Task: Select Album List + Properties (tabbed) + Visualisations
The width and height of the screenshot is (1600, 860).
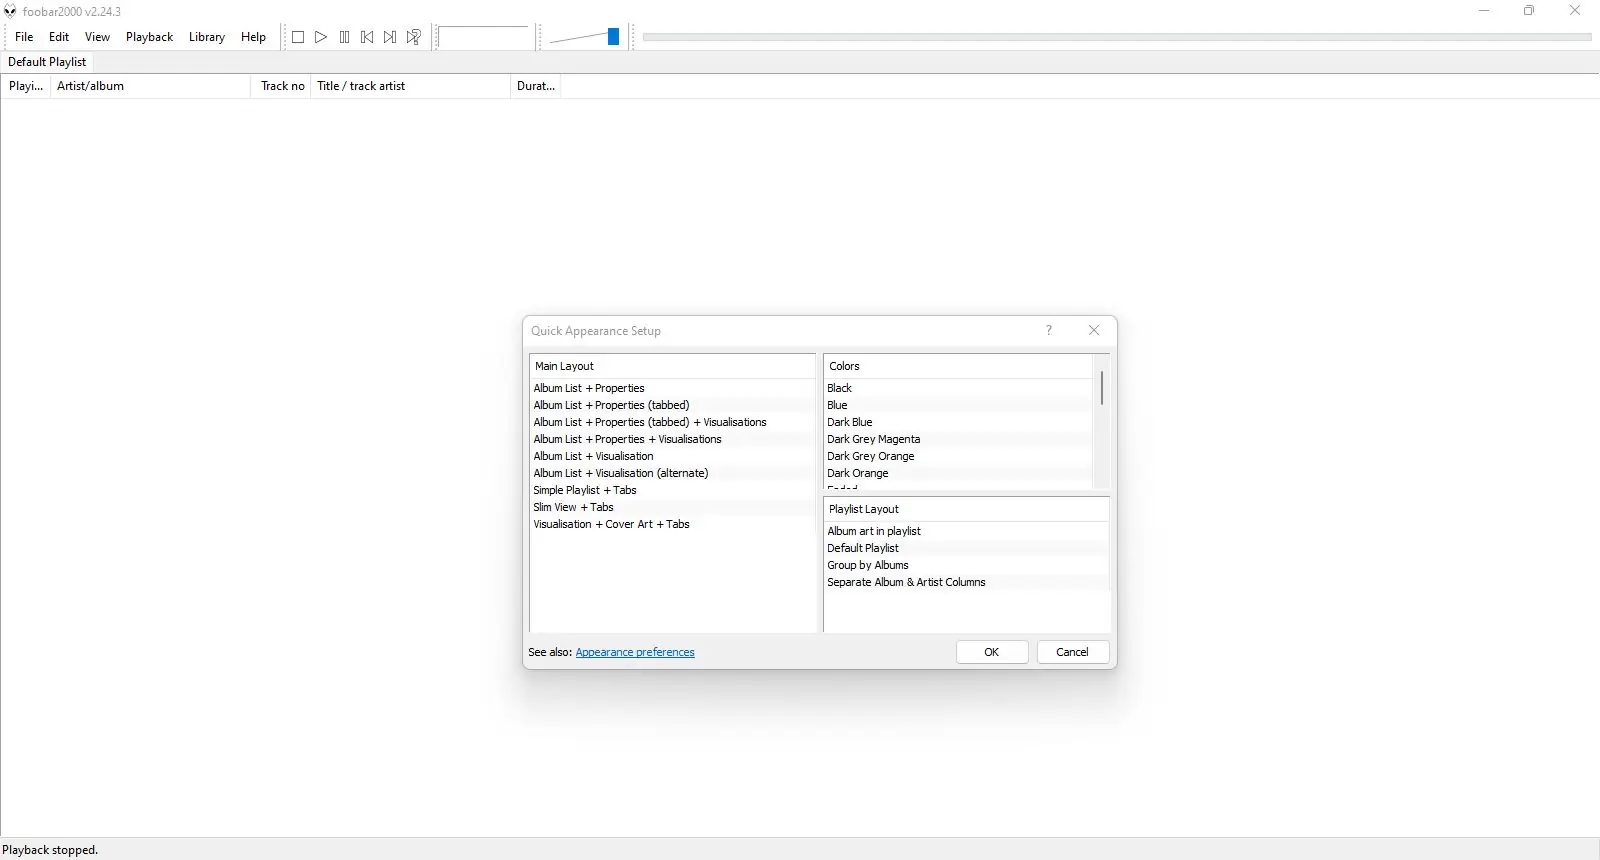Action: pos(672,422)
